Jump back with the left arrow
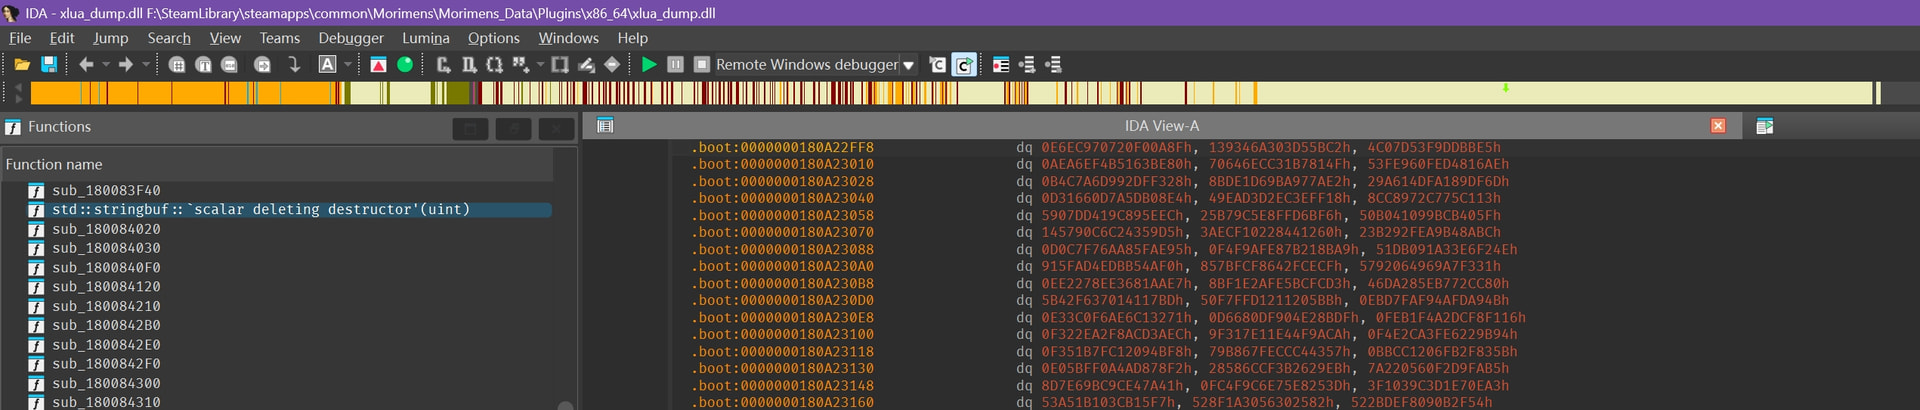Image resolution: width=1920 pixels, height=410 pixels. pos(86,64)
